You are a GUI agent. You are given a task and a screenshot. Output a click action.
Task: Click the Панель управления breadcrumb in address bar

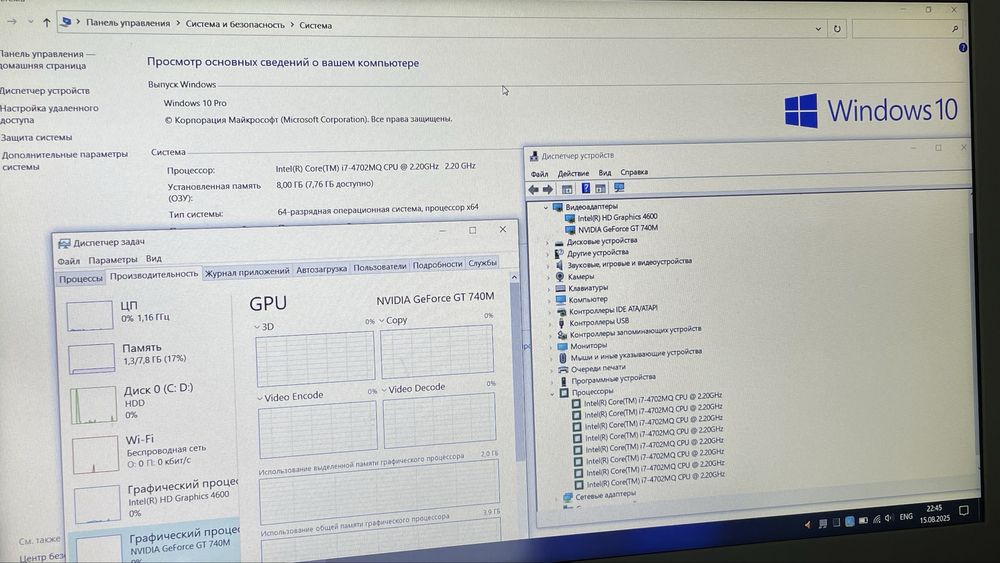tap(128, 23)
